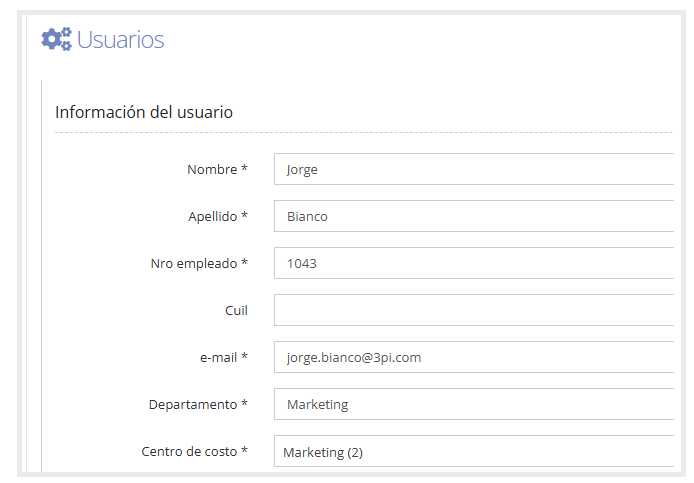Click the Apellido * label
This screenshot has width=694, height=483.
(x=218, y=216)
